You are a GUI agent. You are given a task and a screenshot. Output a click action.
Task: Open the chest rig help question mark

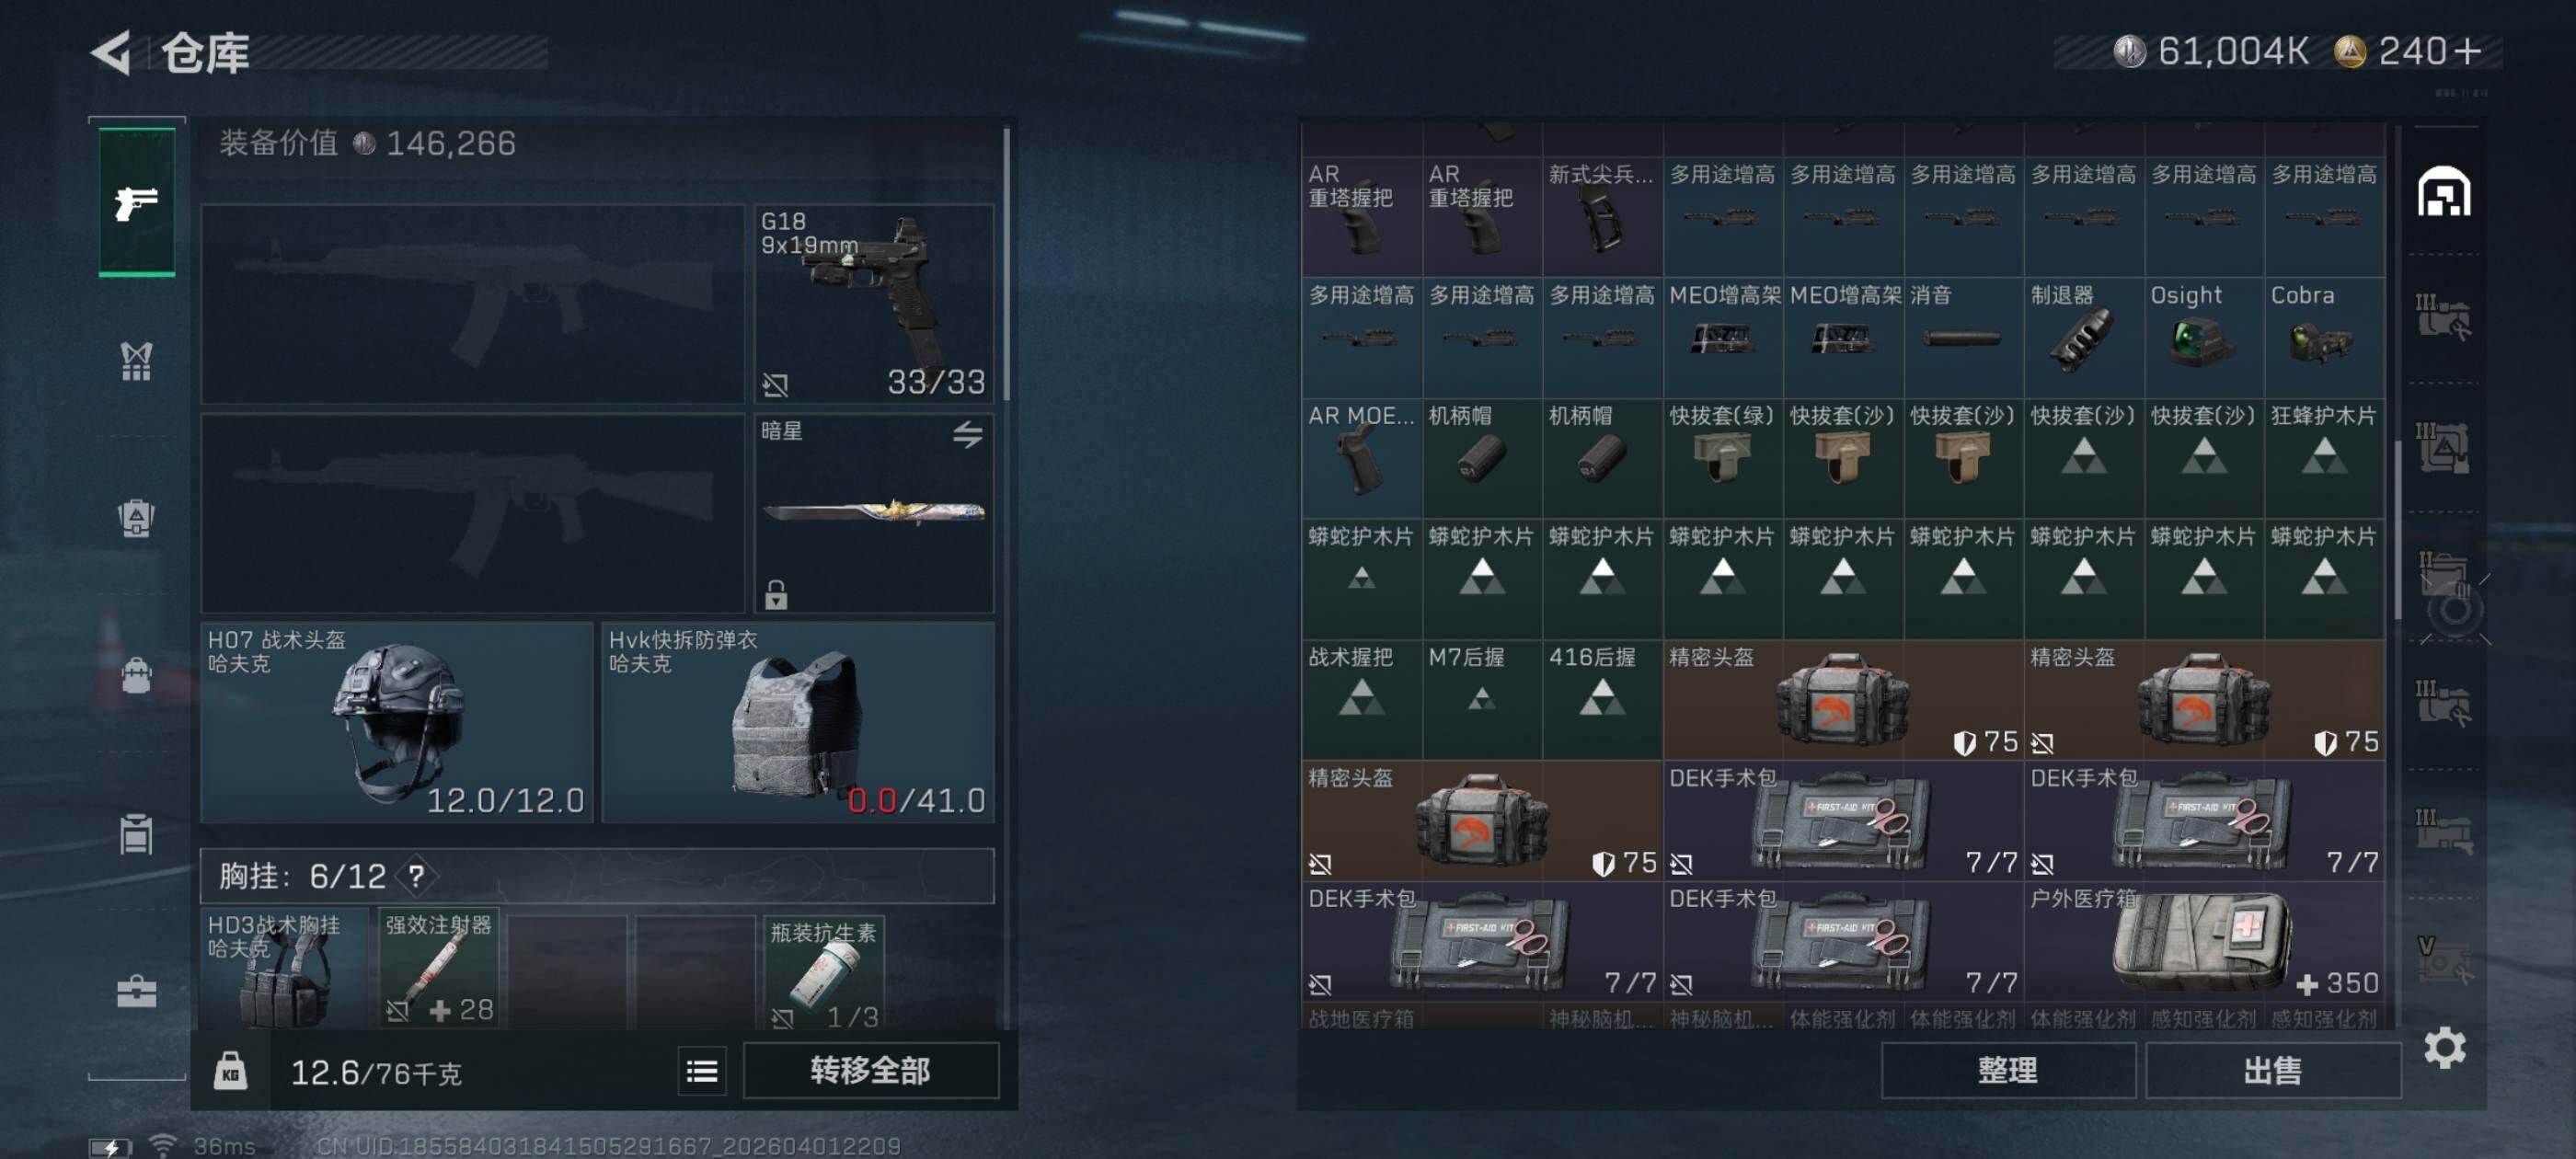pos(416,877)
